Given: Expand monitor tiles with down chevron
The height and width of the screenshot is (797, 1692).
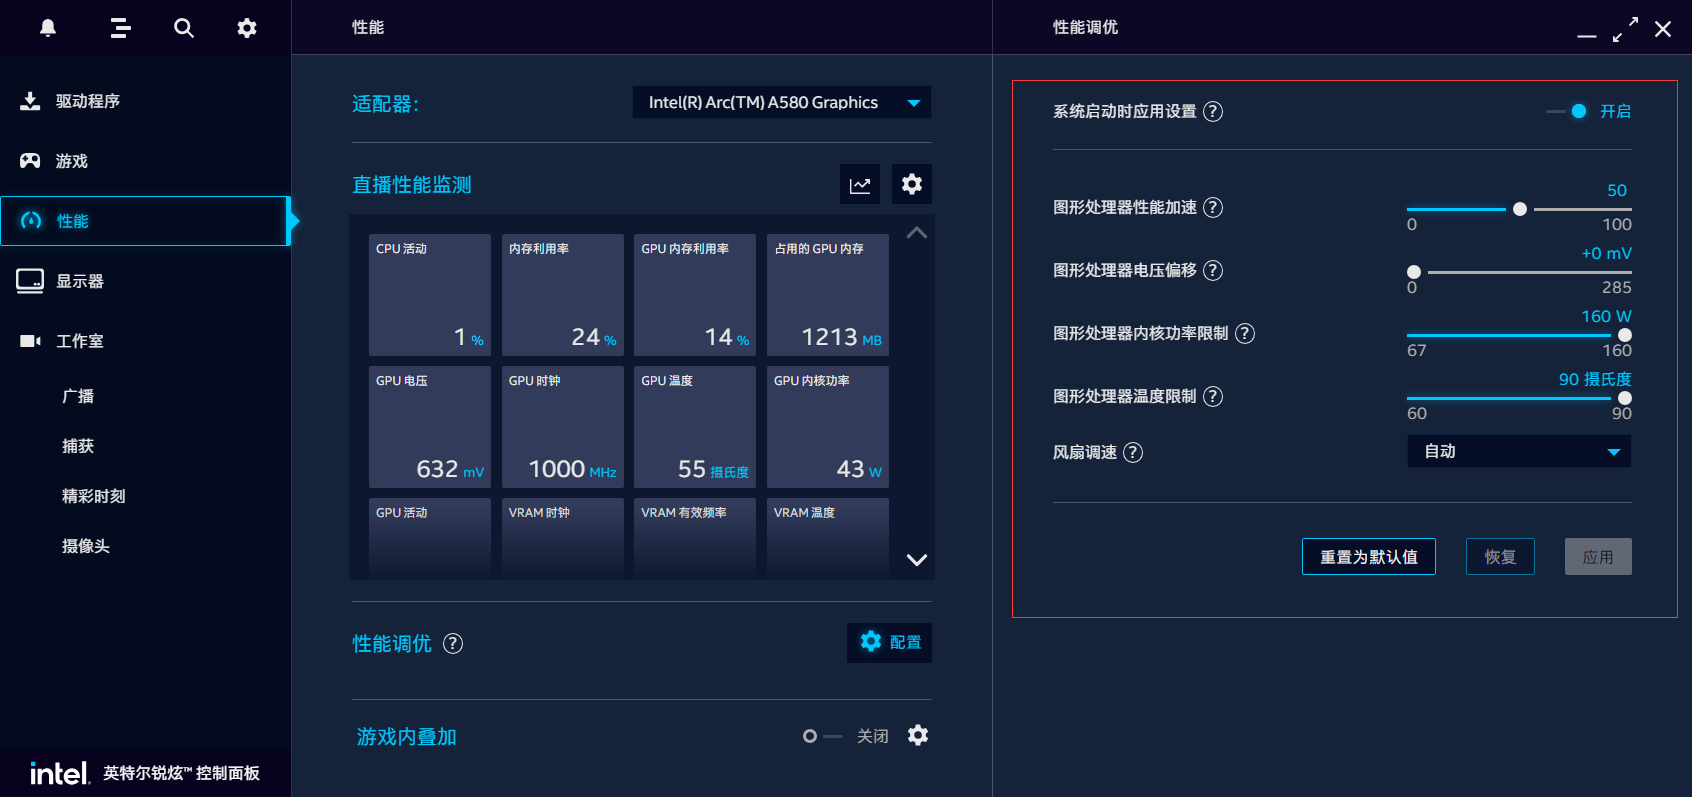Looking at the screenshot, I should (x=916, y=560).
